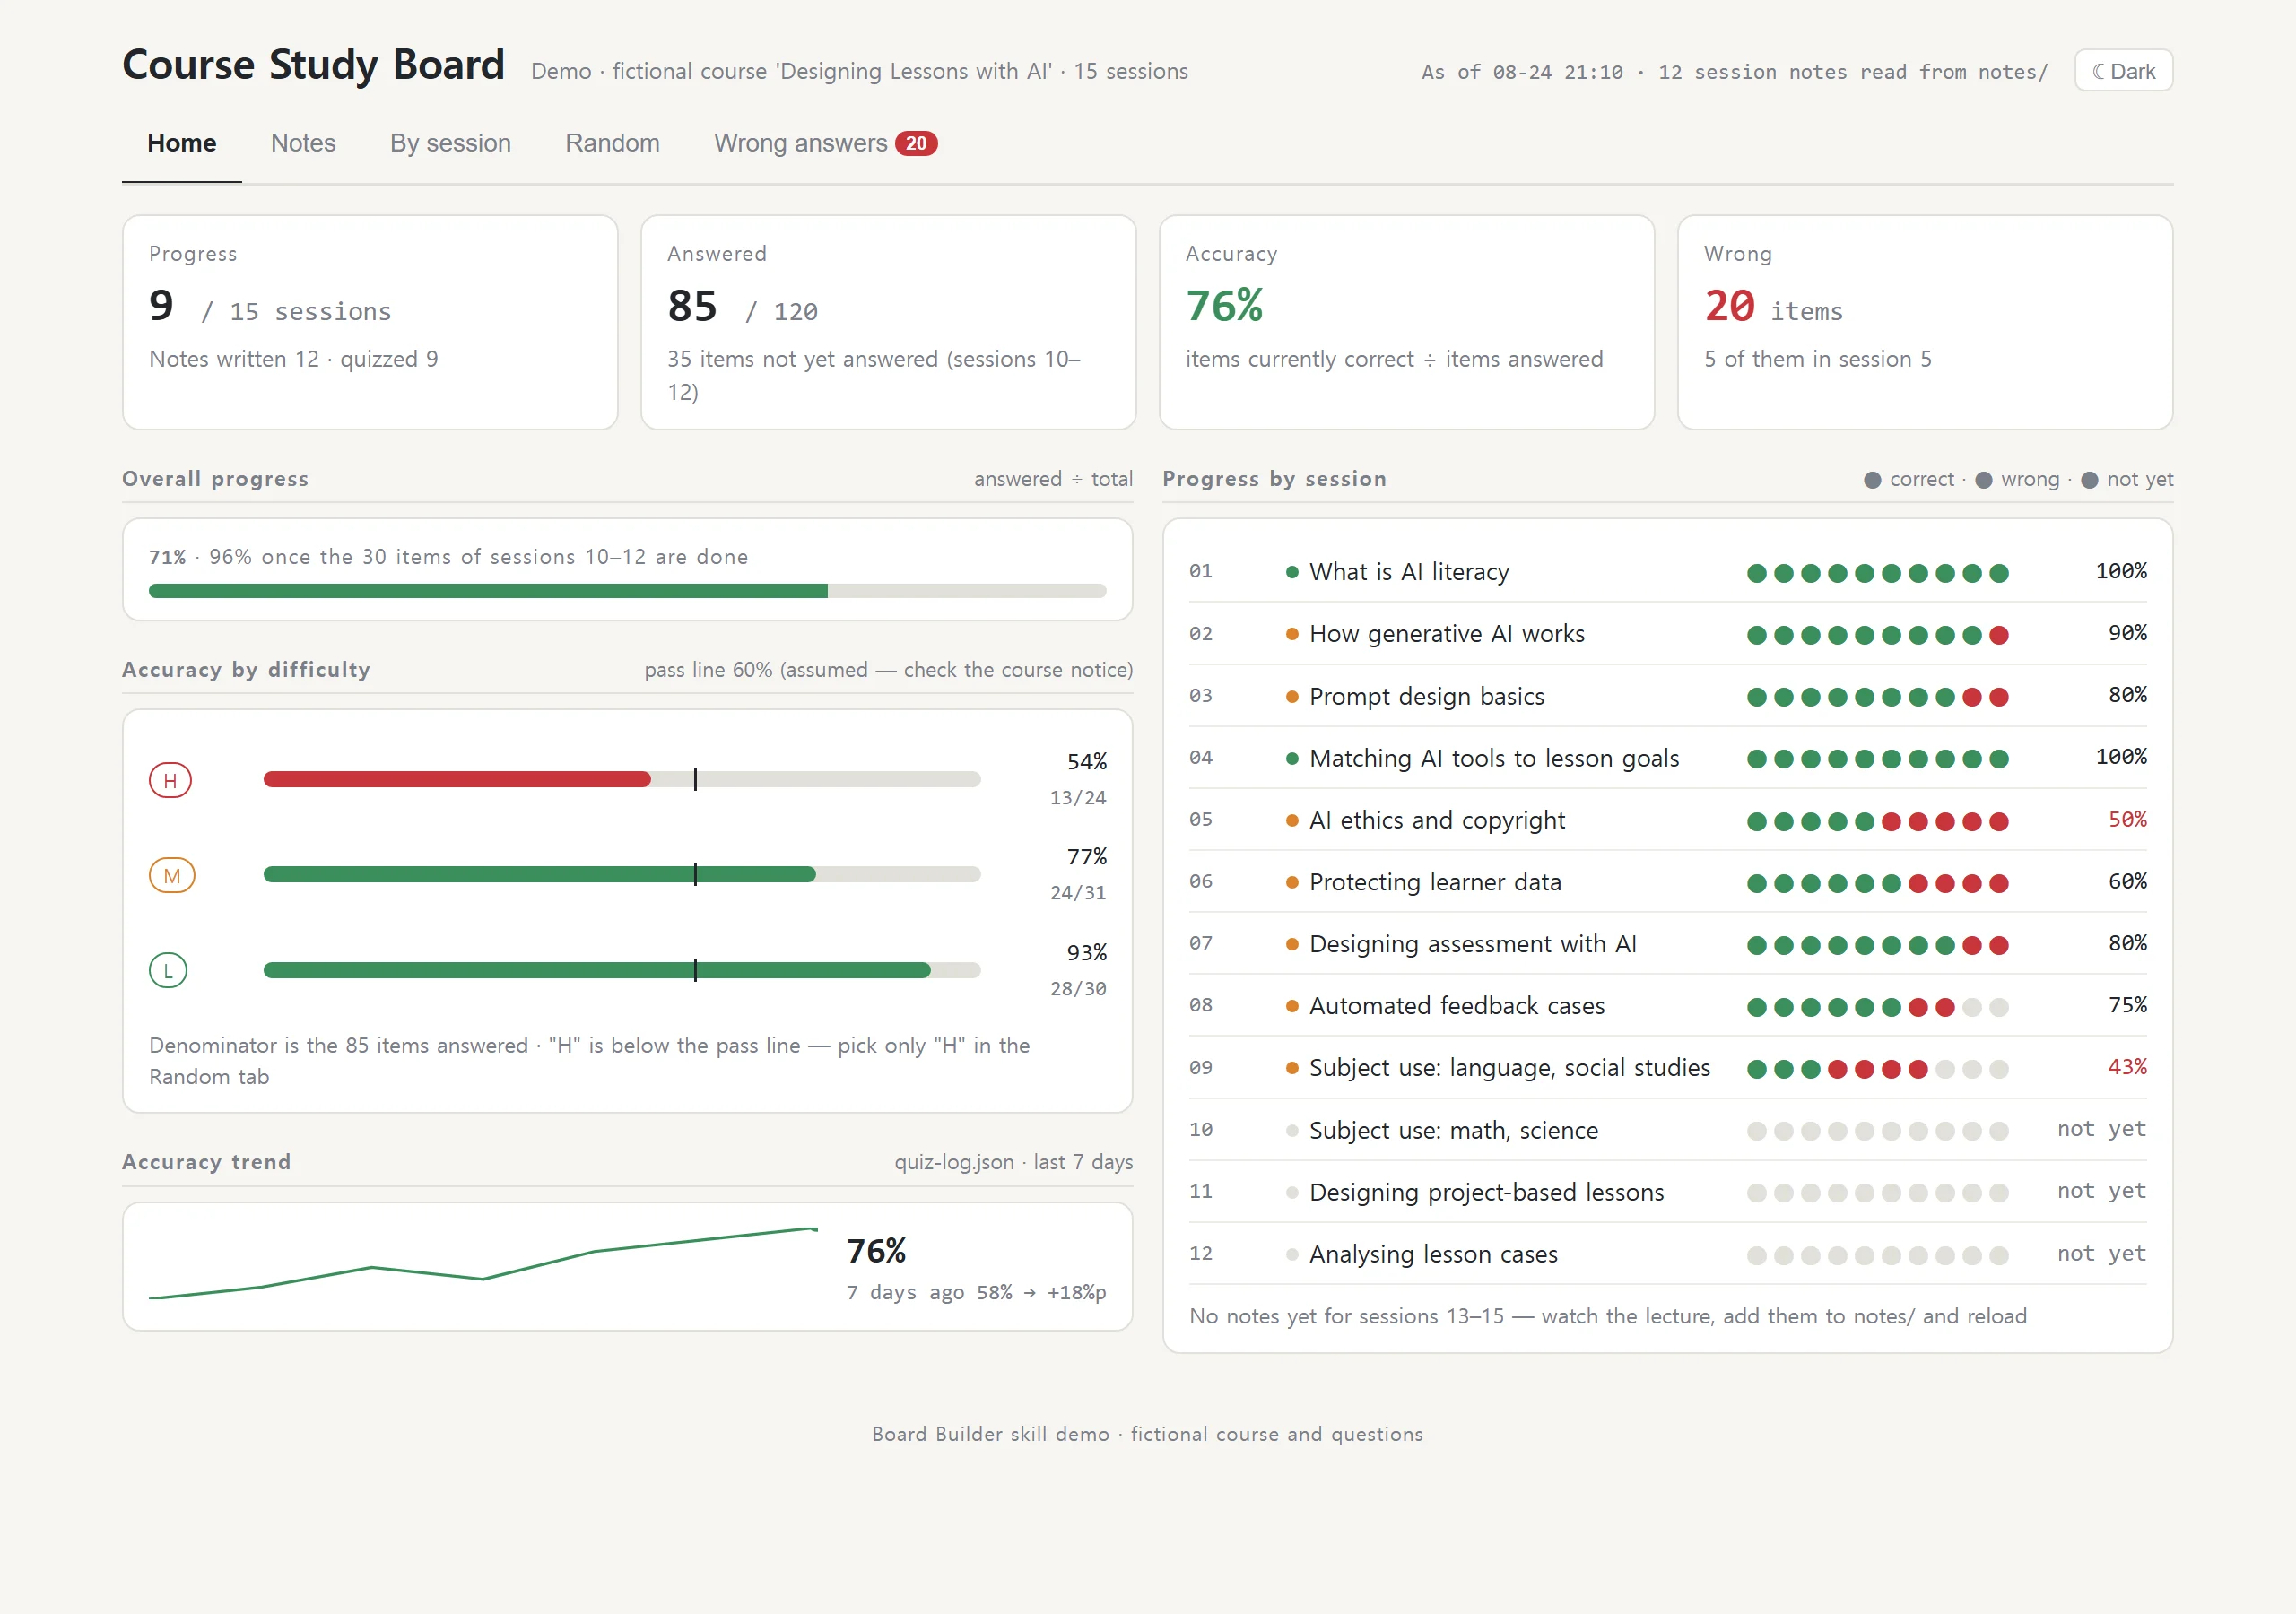Open session 05 AI ethics and copyright
The width and height of the screenshot is (2296, 1614).
pos(1667,819)
